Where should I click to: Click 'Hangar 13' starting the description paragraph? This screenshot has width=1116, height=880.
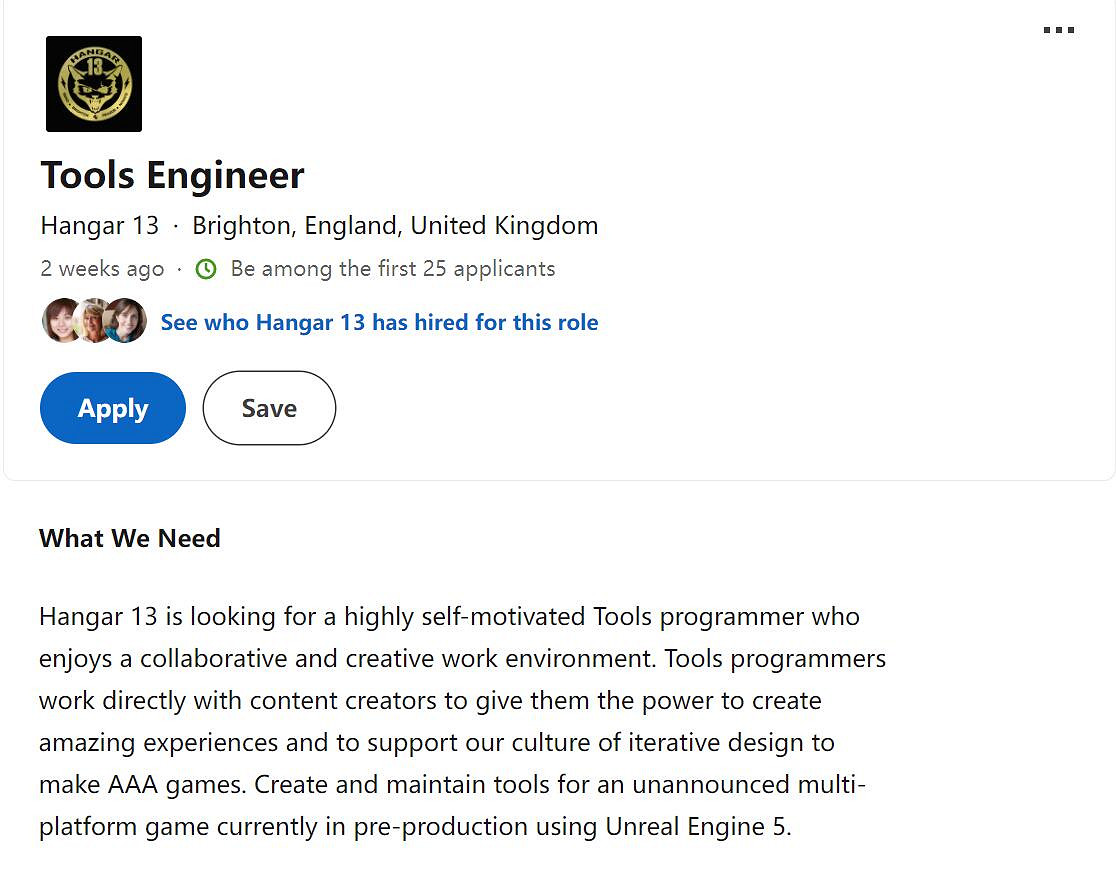pyautogui.click(x=98, y=616)
